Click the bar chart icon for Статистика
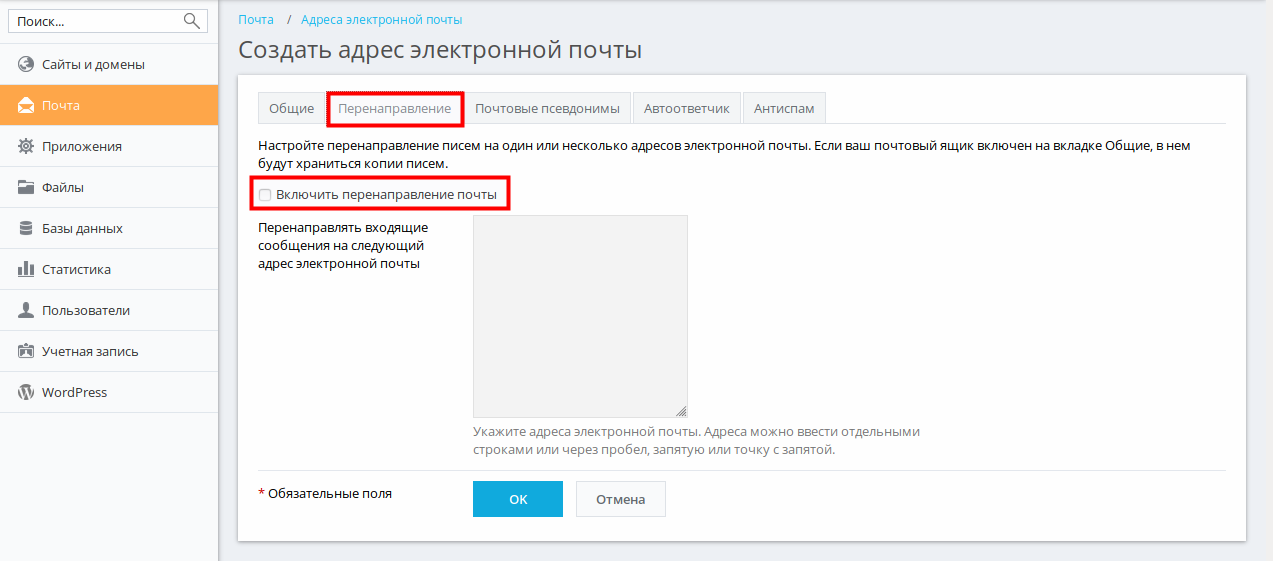Image resolution: width=1273 pixels, height=561 pixels. pos(26,269)
